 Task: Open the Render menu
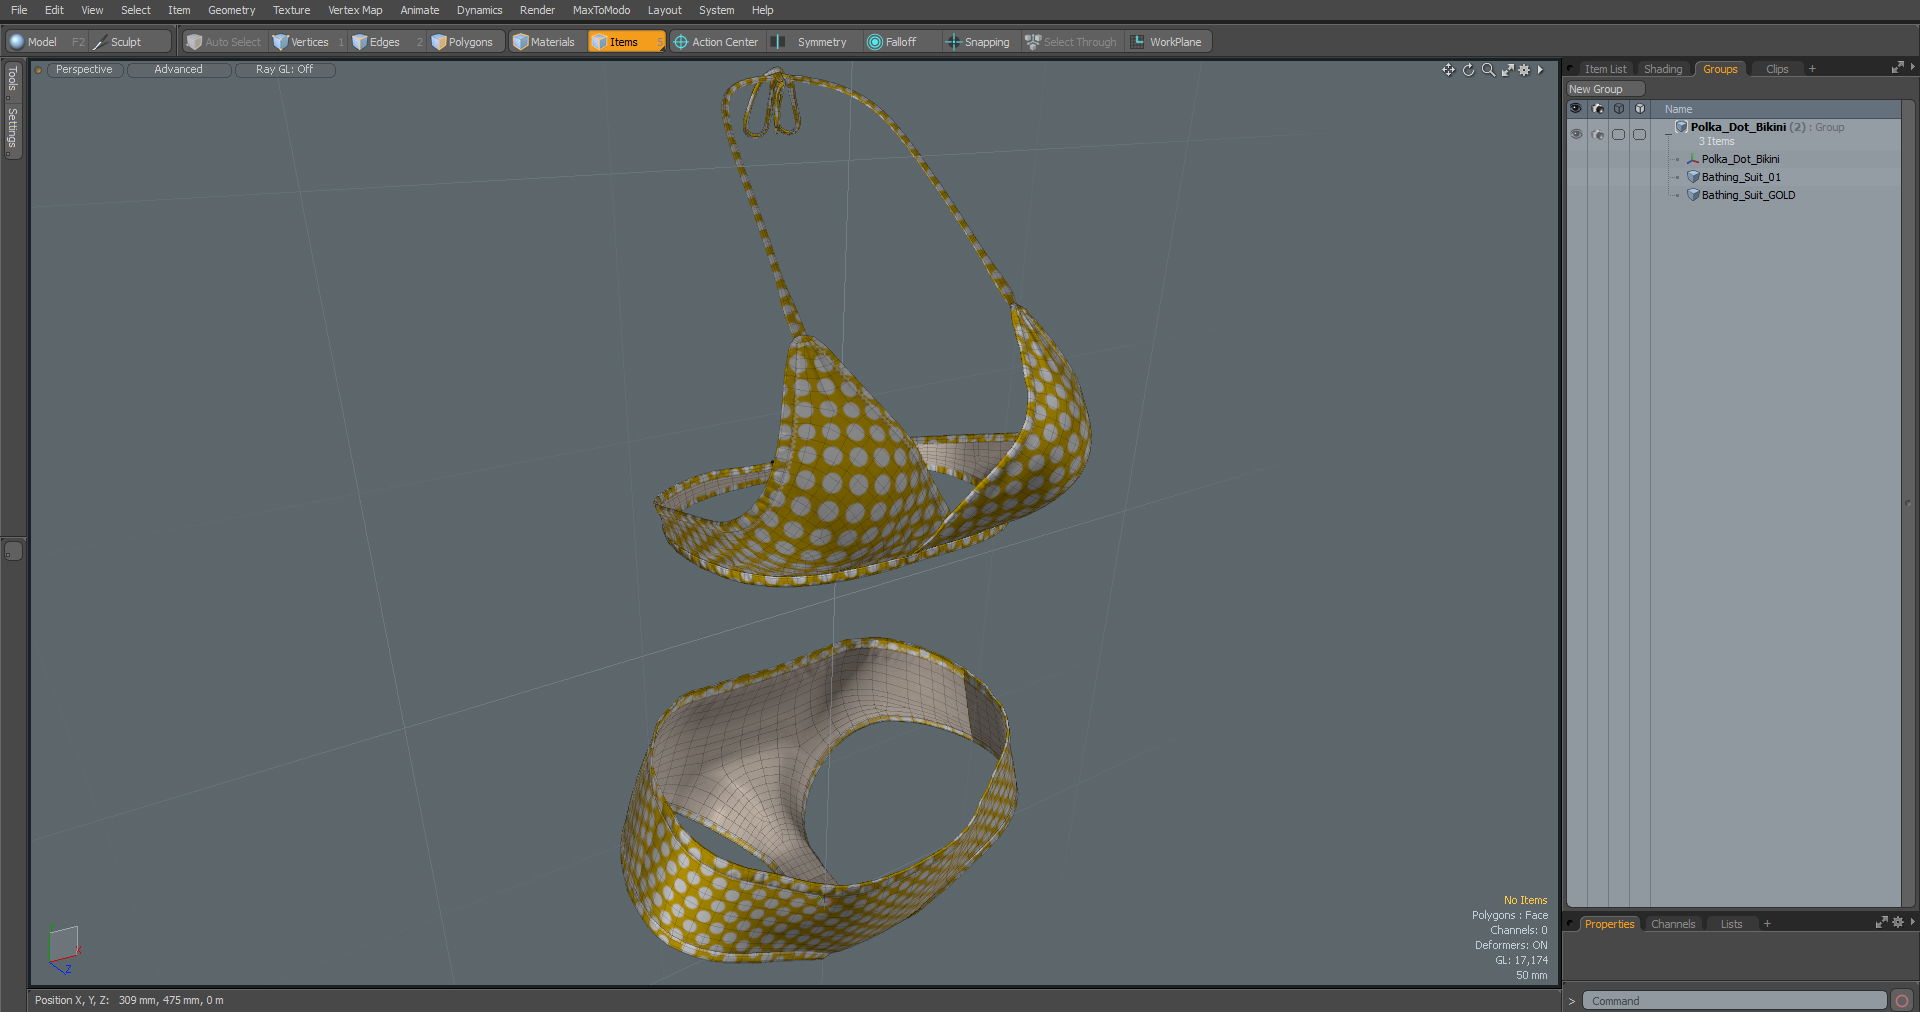[x=537, y=10]
